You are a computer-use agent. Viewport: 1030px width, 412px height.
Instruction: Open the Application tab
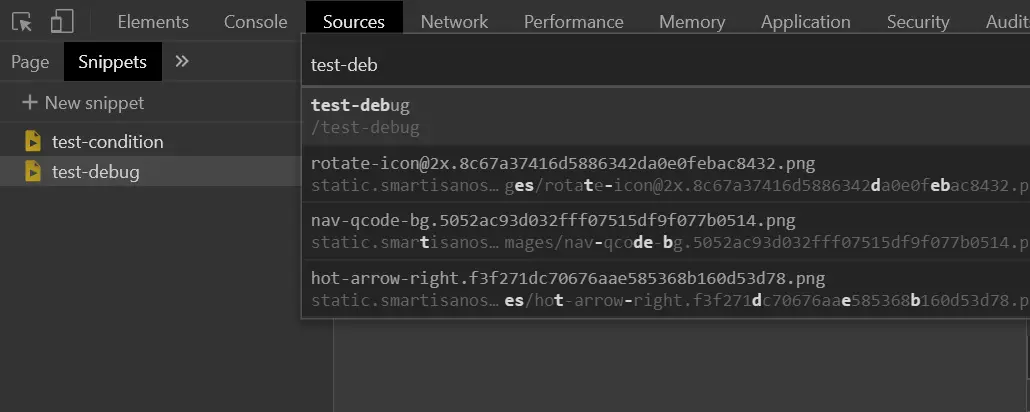pos(805,21)
